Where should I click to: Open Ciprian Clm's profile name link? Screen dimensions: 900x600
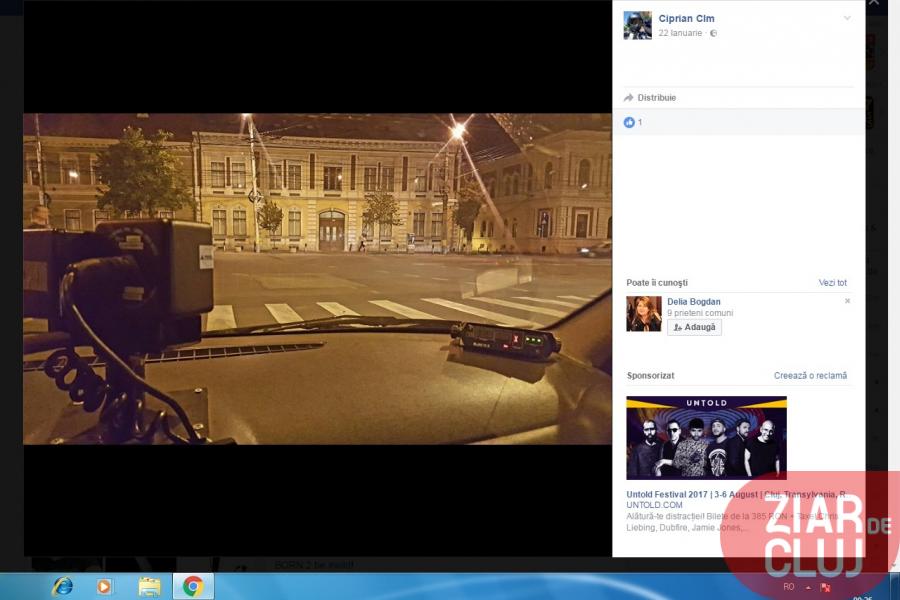click(x=686, y=18)
